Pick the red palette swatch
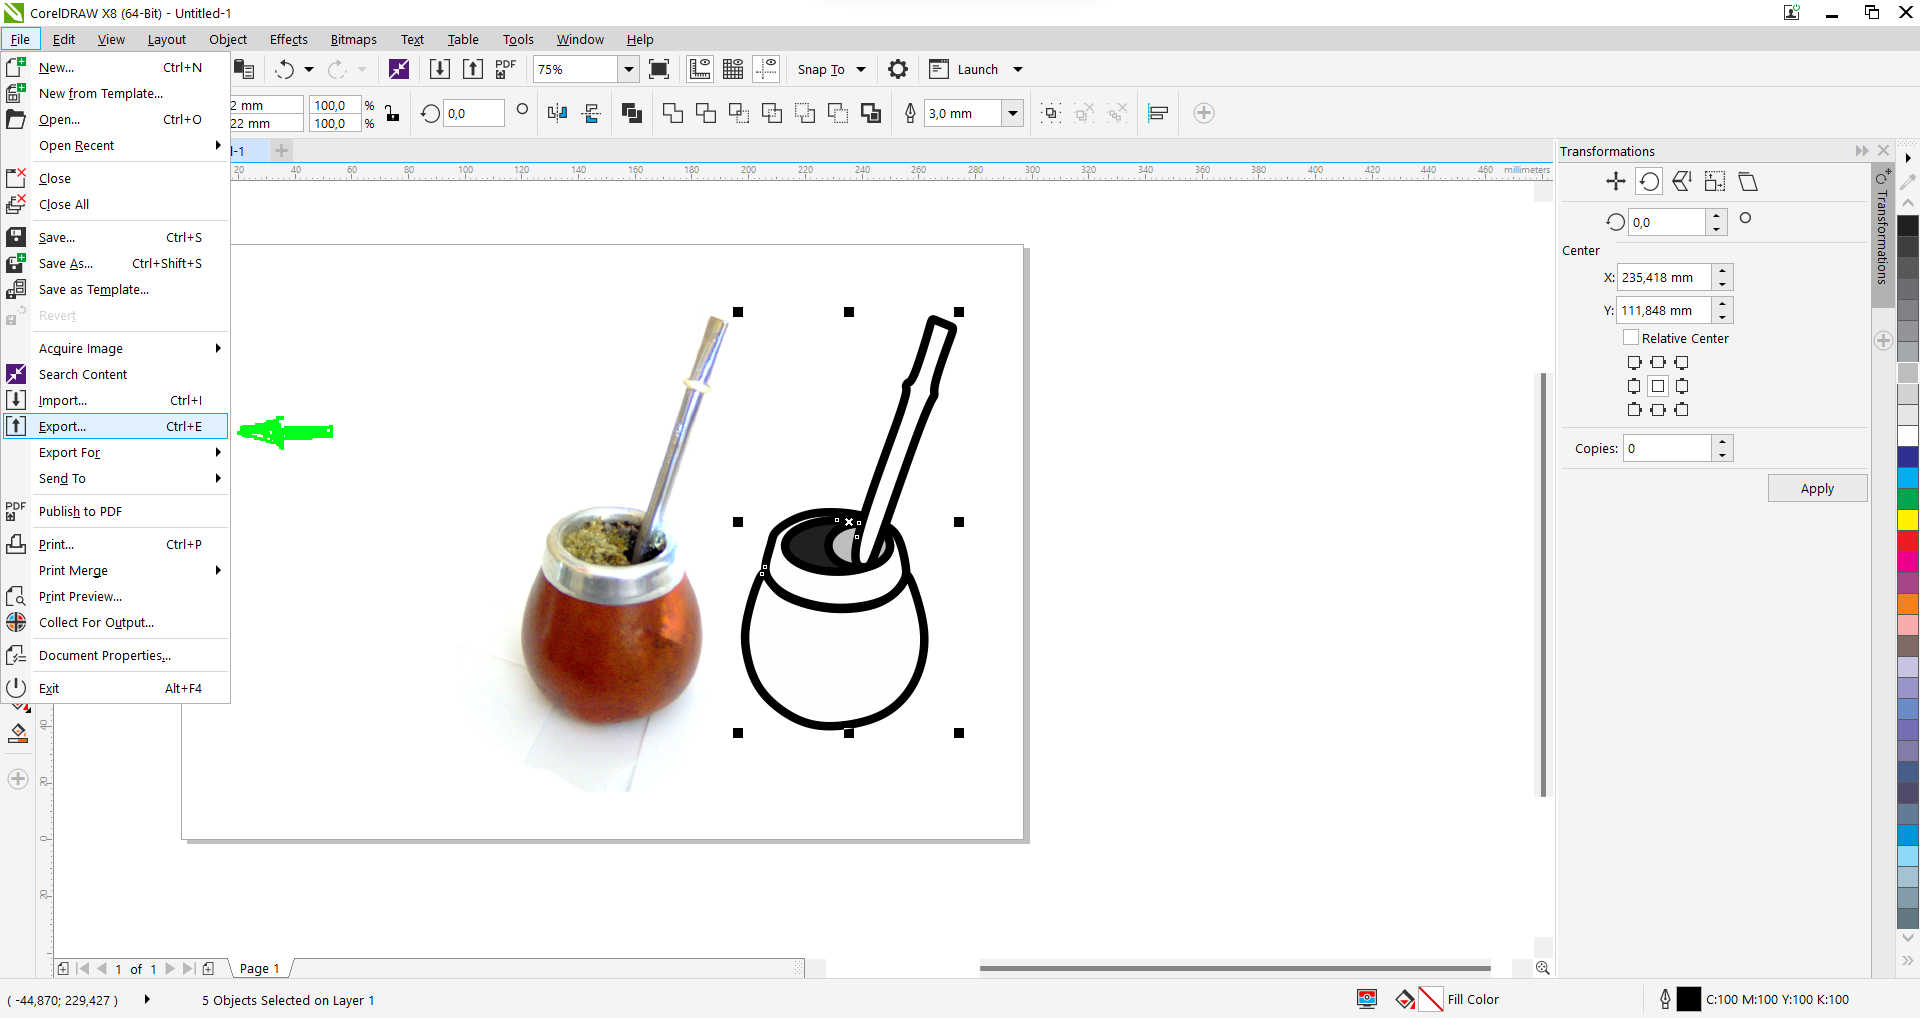Image resolution: width=1920 pixels, height=1018 pixels. pyautogui.click(x=1908, y=541)
